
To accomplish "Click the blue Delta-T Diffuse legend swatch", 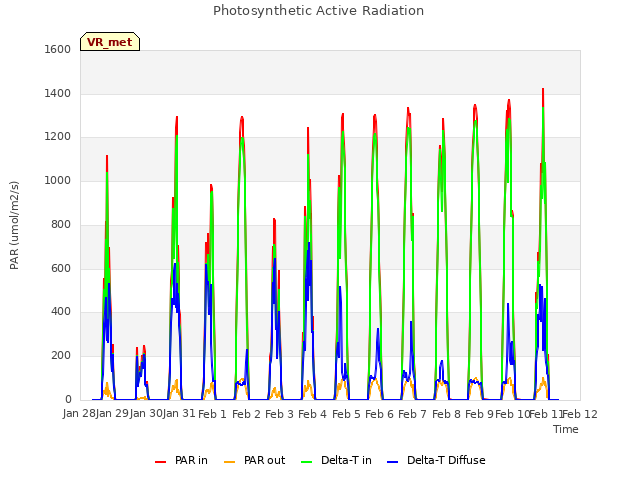I will click(392, 462).
